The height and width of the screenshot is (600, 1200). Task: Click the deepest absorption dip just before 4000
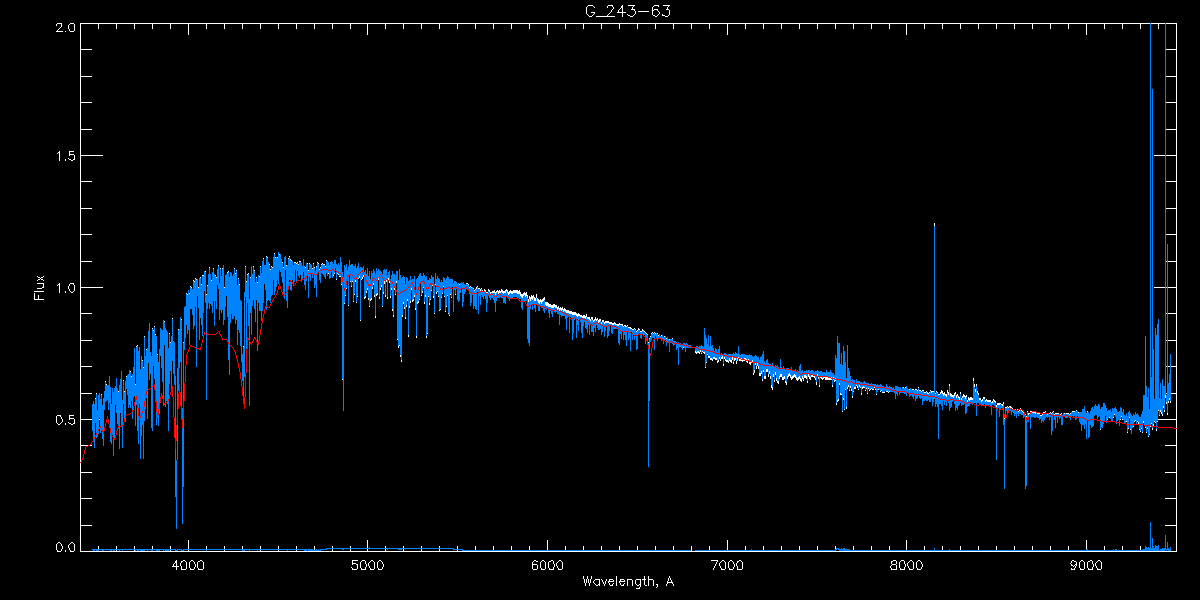[x=178, y=526]
